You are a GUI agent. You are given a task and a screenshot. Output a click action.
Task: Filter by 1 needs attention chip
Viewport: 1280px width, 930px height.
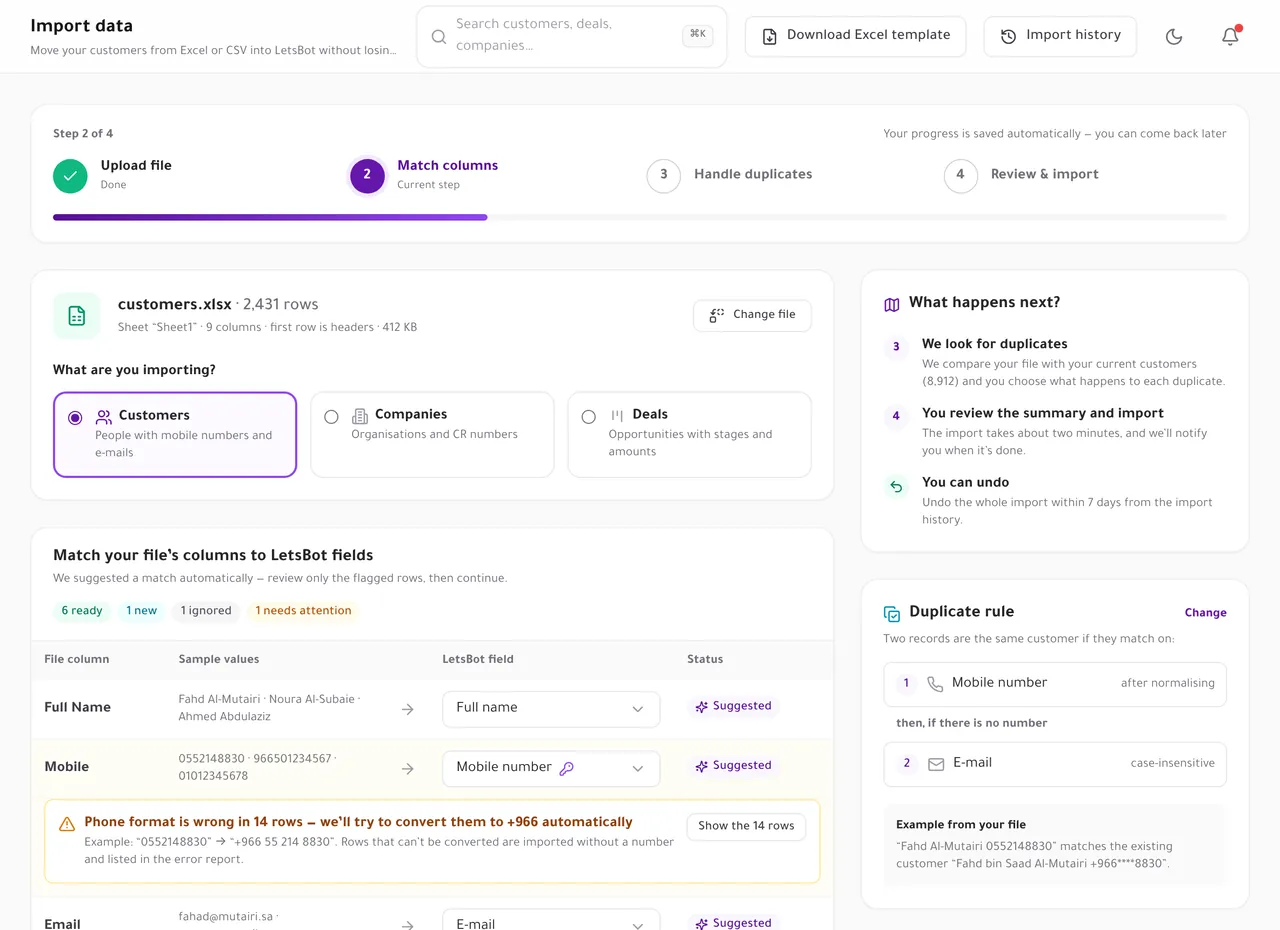303,611
